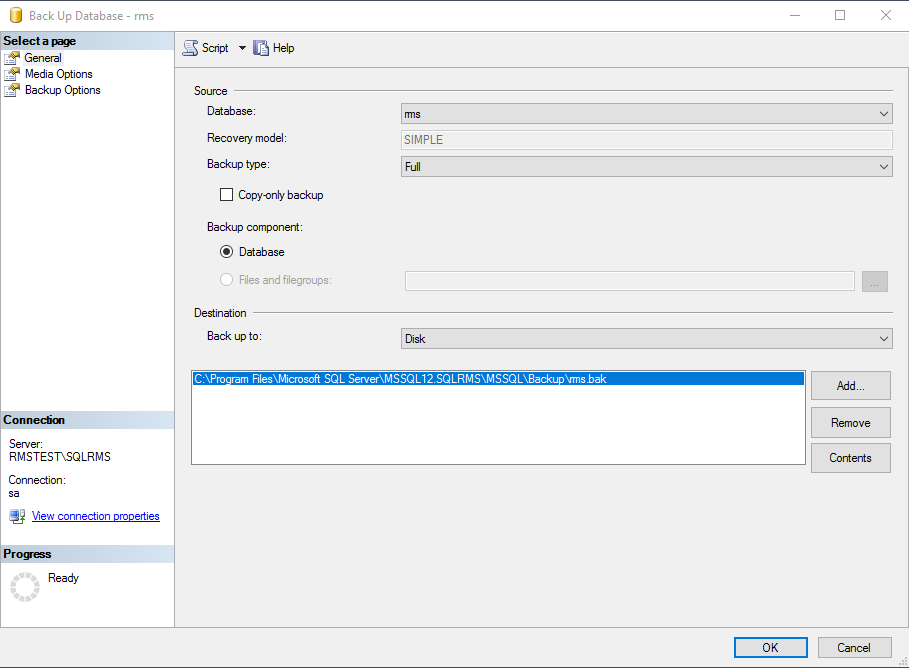Click the filegroups browse ellipsis button
Image resolution: width=909 pixels, height=668 pixels.
pos(874,281)
